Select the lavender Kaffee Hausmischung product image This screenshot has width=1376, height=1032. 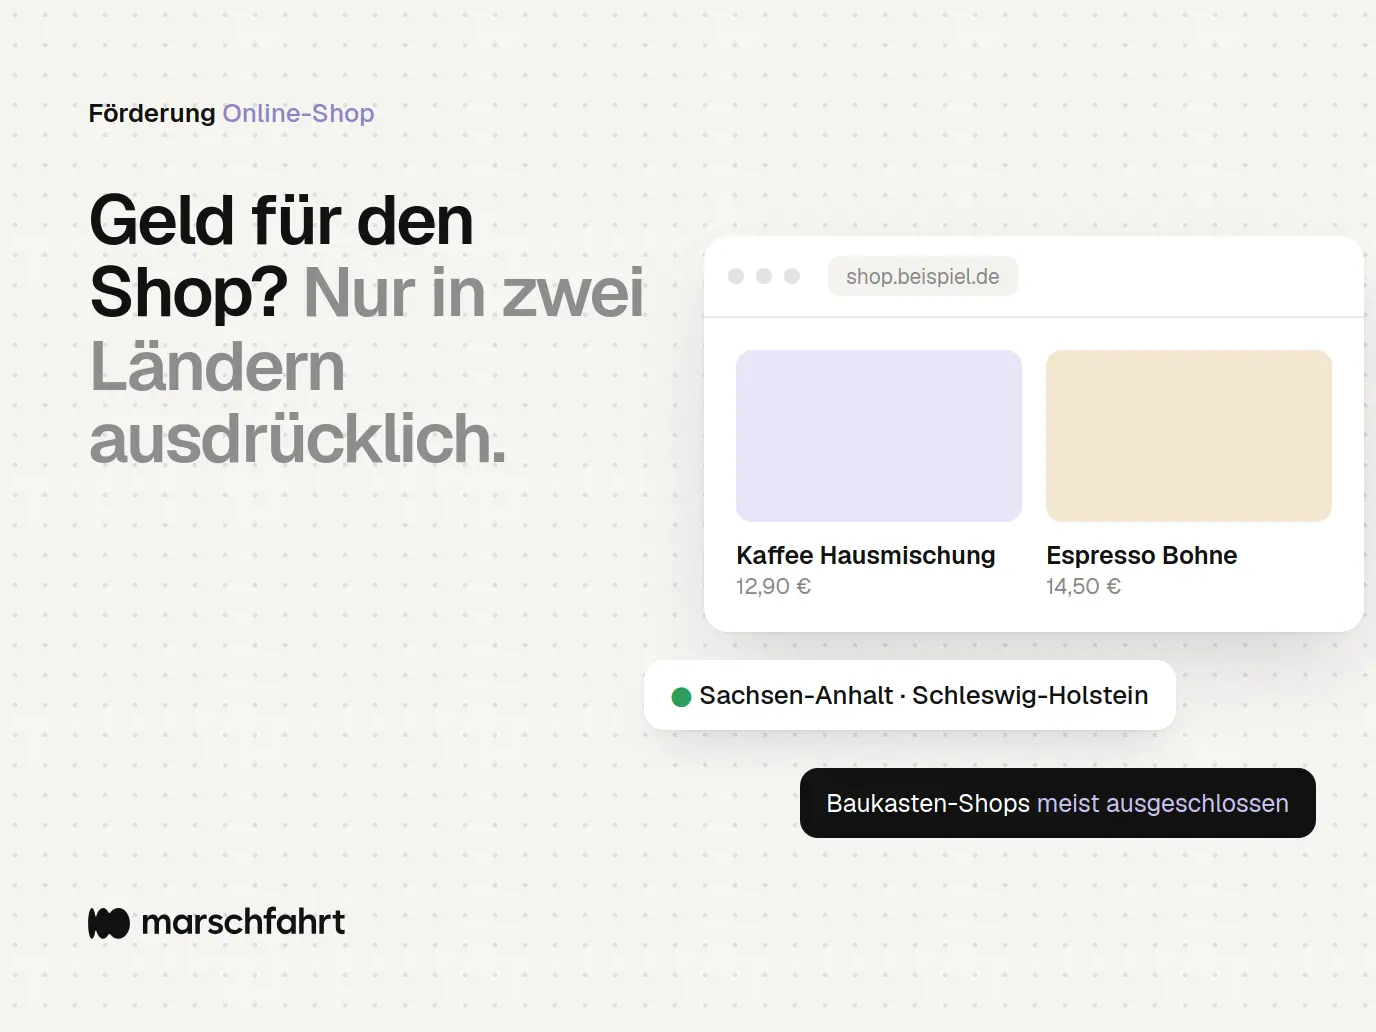tap(879, 436)
